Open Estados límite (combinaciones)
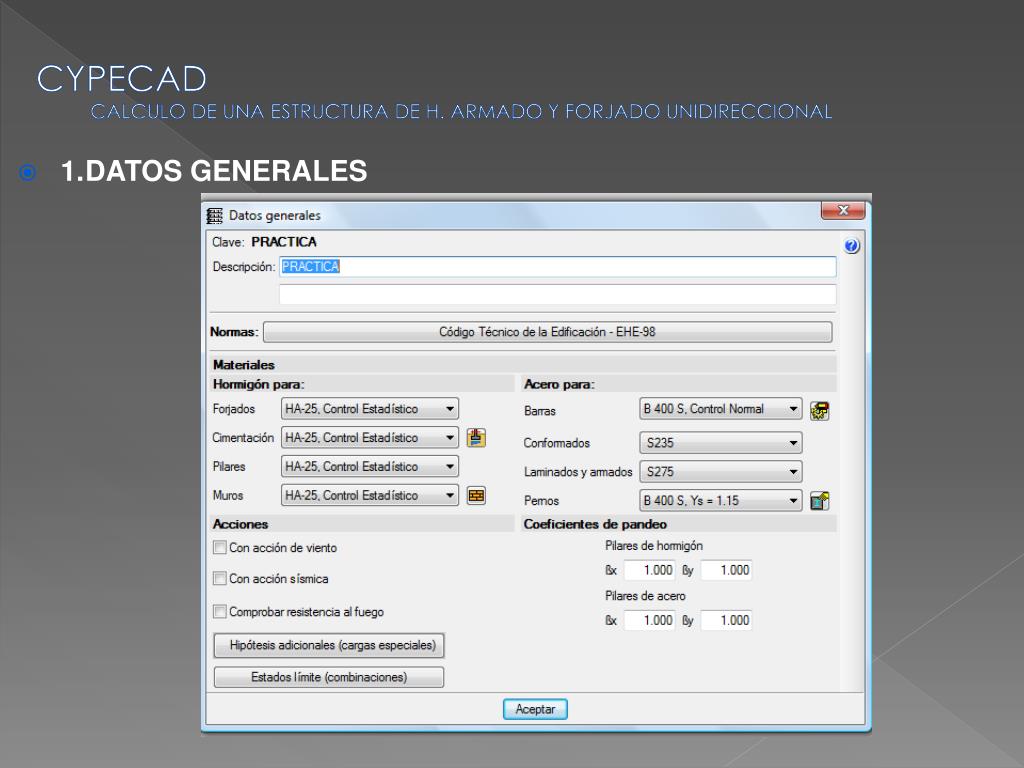 click(329, 677)
